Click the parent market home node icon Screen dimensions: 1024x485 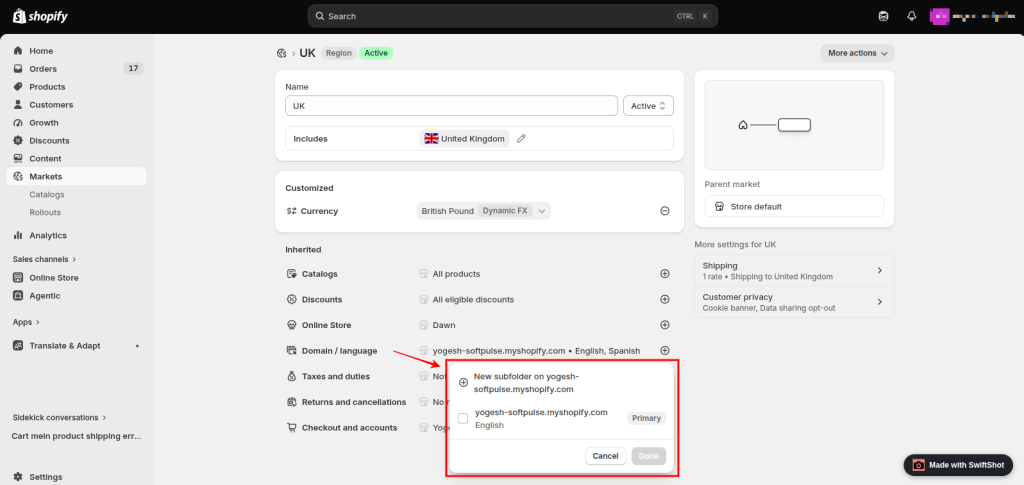[743, 125]
